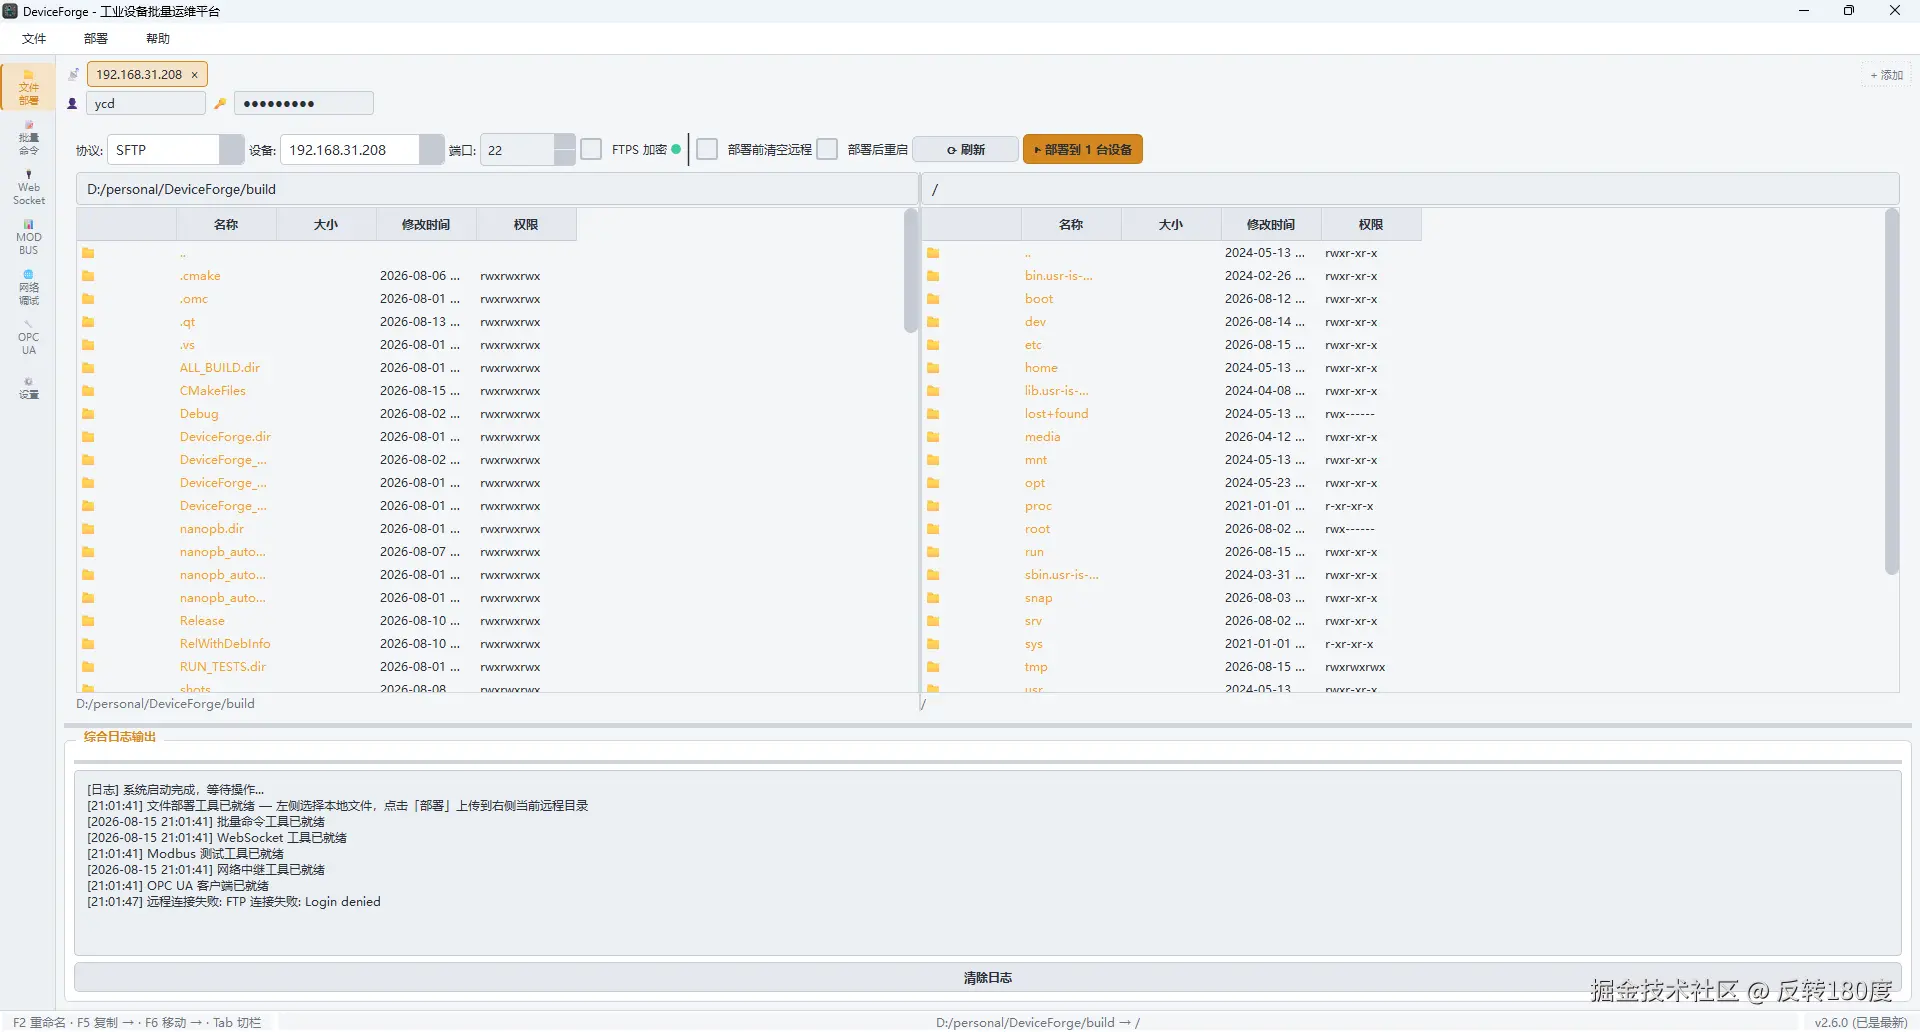Open the 帮助 menu
1920x1032 pixels.
[x=158, y=38]
